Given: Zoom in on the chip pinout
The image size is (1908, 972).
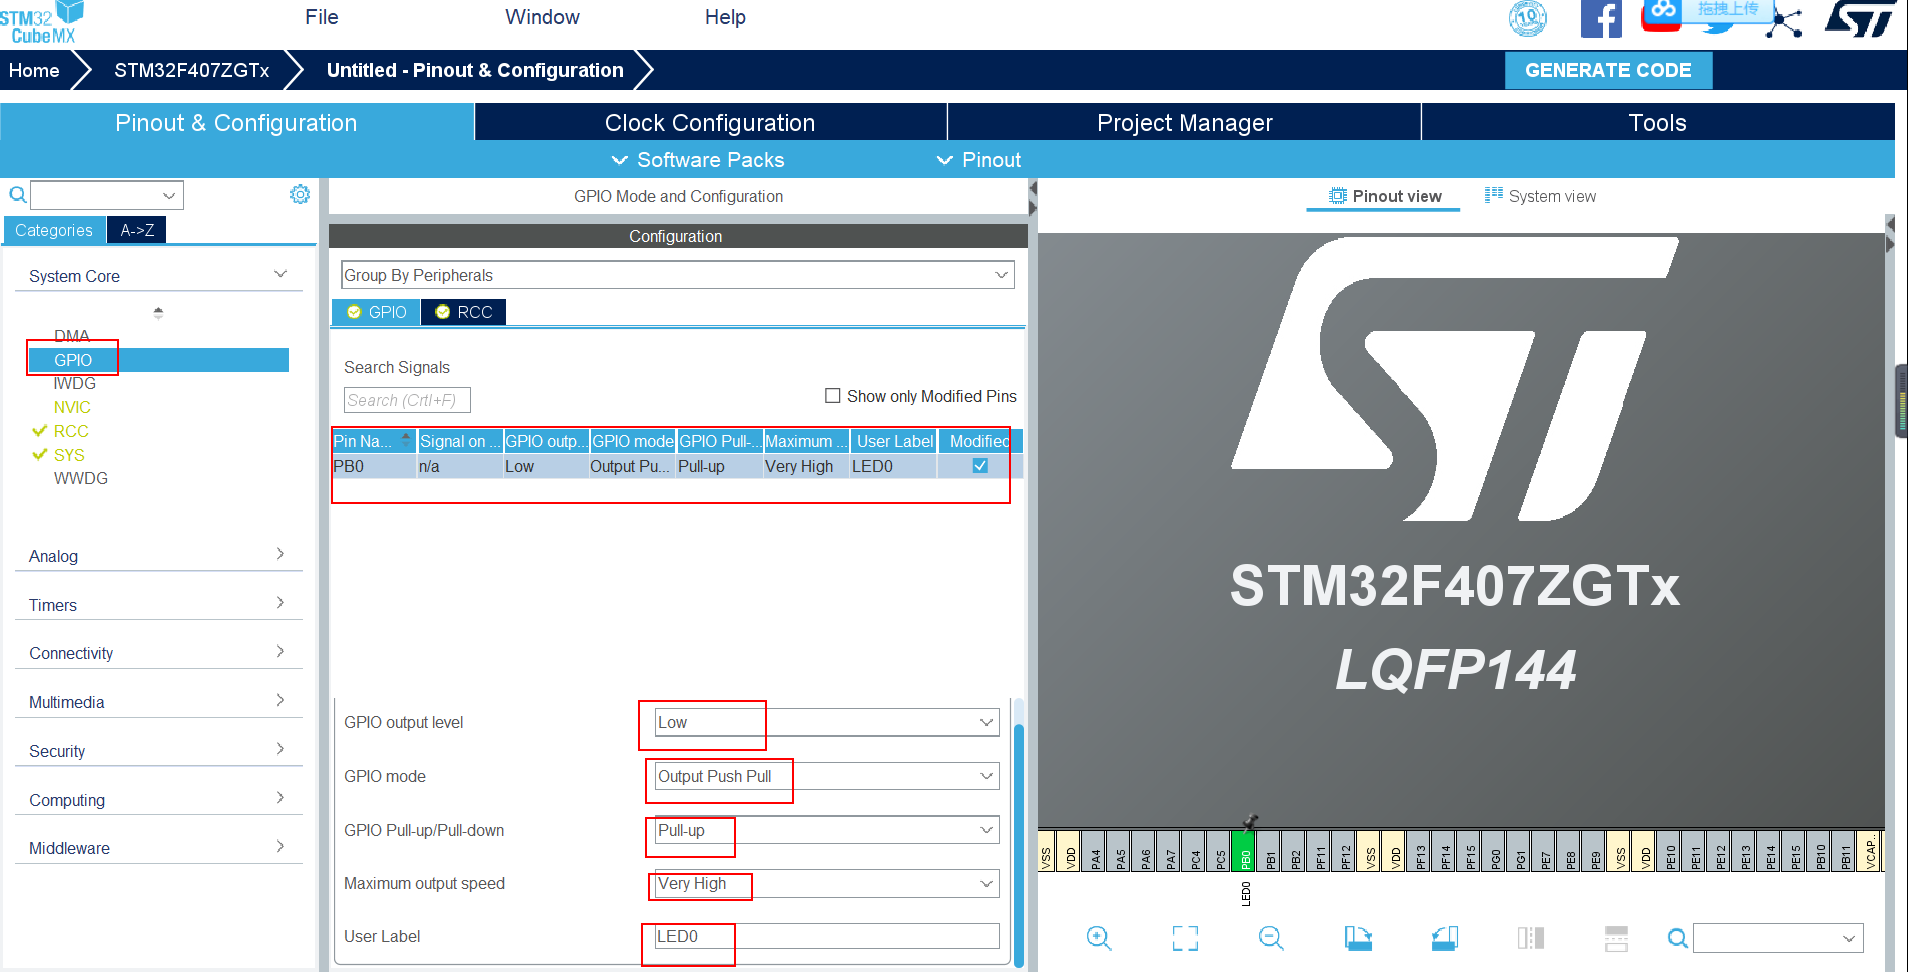Looking at the screenshot, I should click(x=1099, y=938).
